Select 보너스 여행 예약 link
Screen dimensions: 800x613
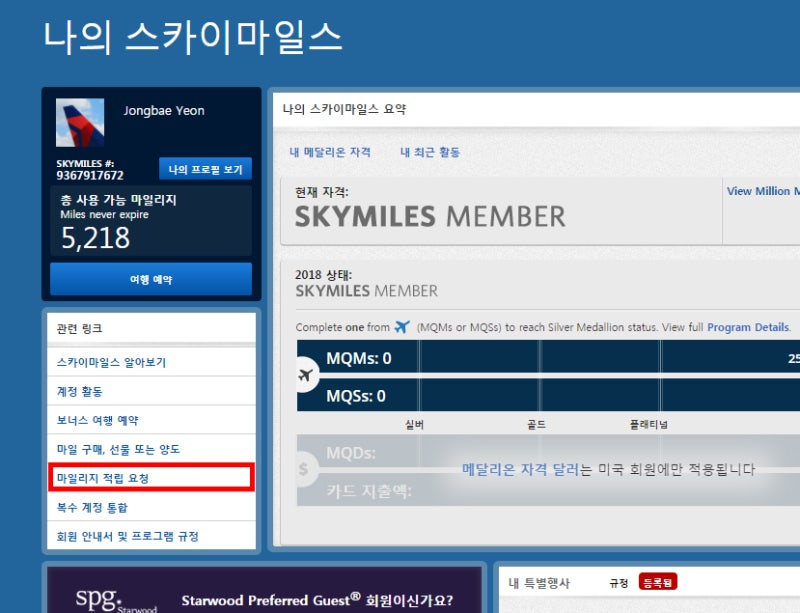tap(97, 421)
